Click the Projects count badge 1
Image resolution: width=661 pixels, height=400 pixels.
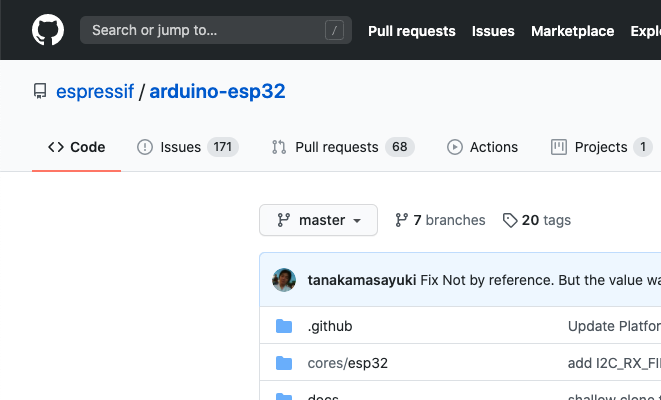(643, 147)
